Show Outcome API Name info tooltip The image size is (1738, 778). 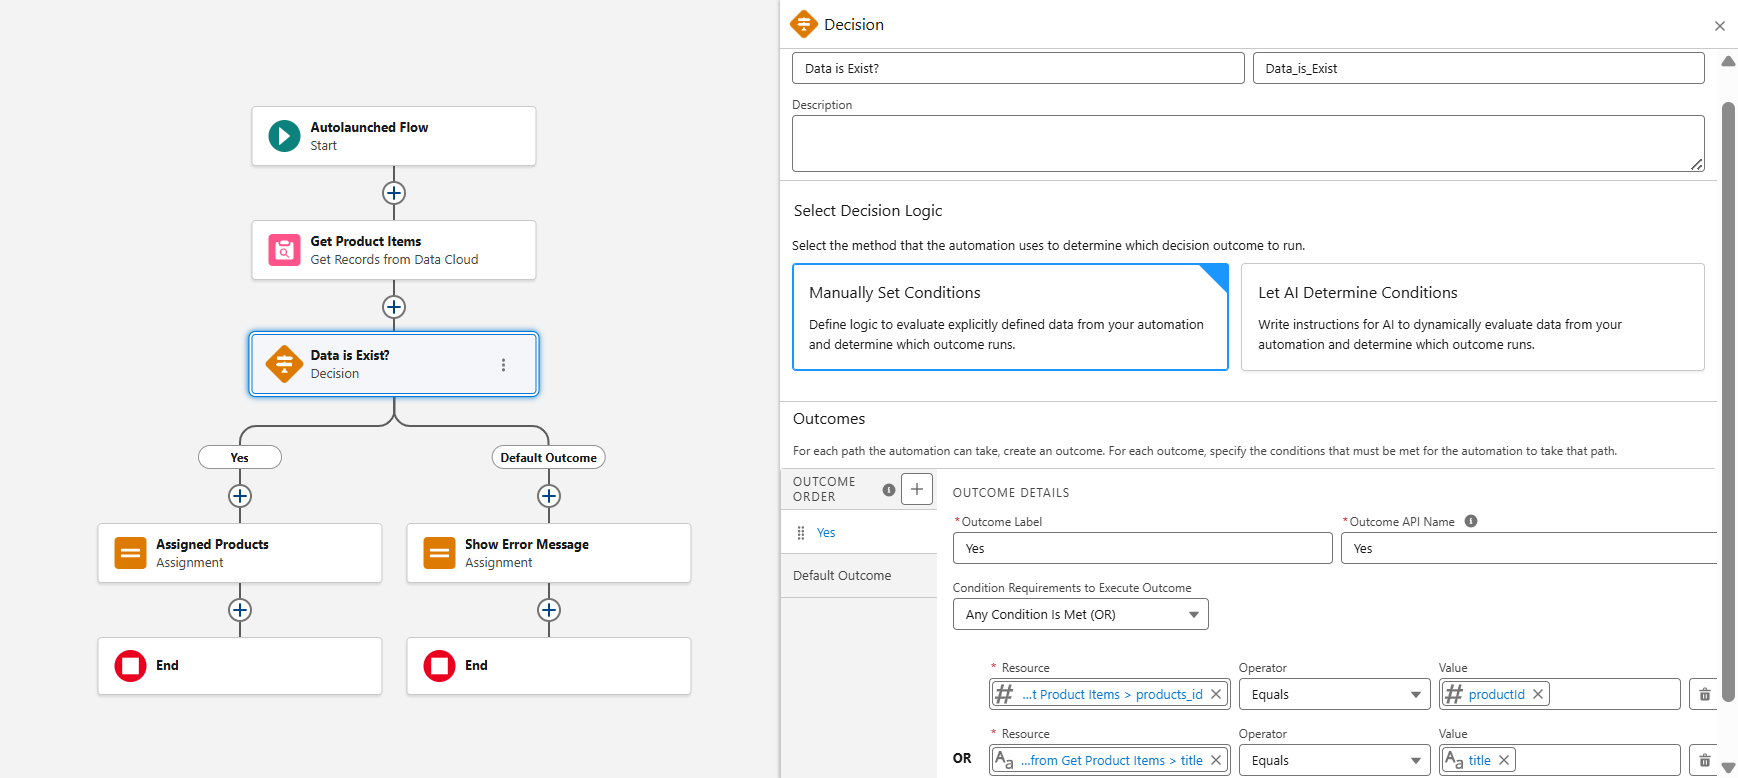(1471, 521)
